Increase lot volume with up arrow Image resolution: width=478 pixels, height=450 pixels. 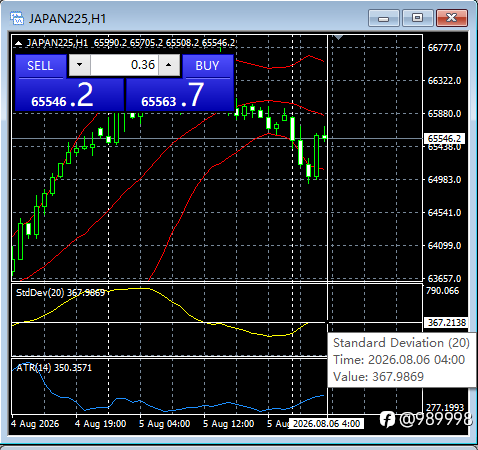click(x=169, y=65)
